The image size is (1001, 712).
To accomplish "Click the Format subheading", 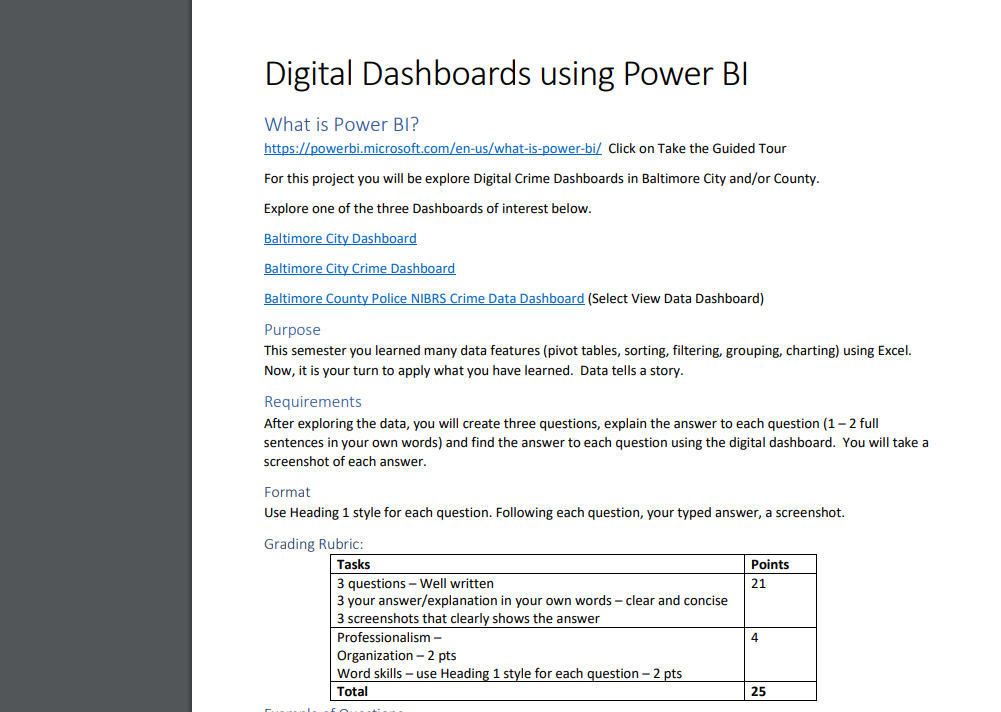I will pos(287,492).
